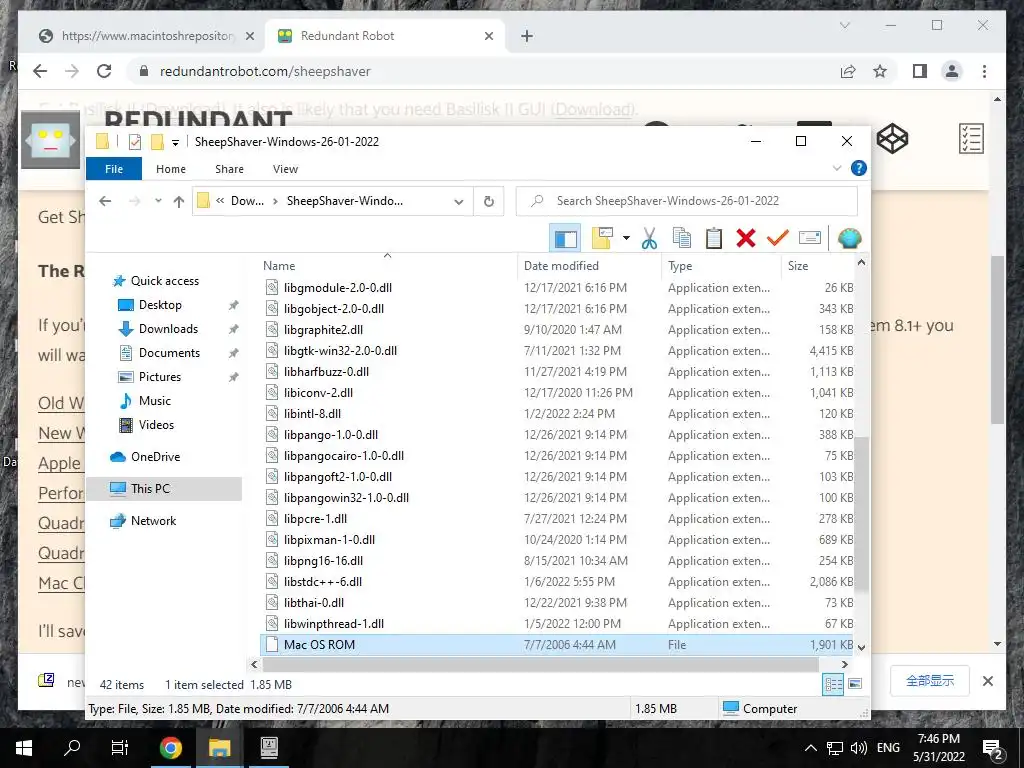Click the red X Delete icon
The image size is (1024, 768).
click(x=746, y=238)
